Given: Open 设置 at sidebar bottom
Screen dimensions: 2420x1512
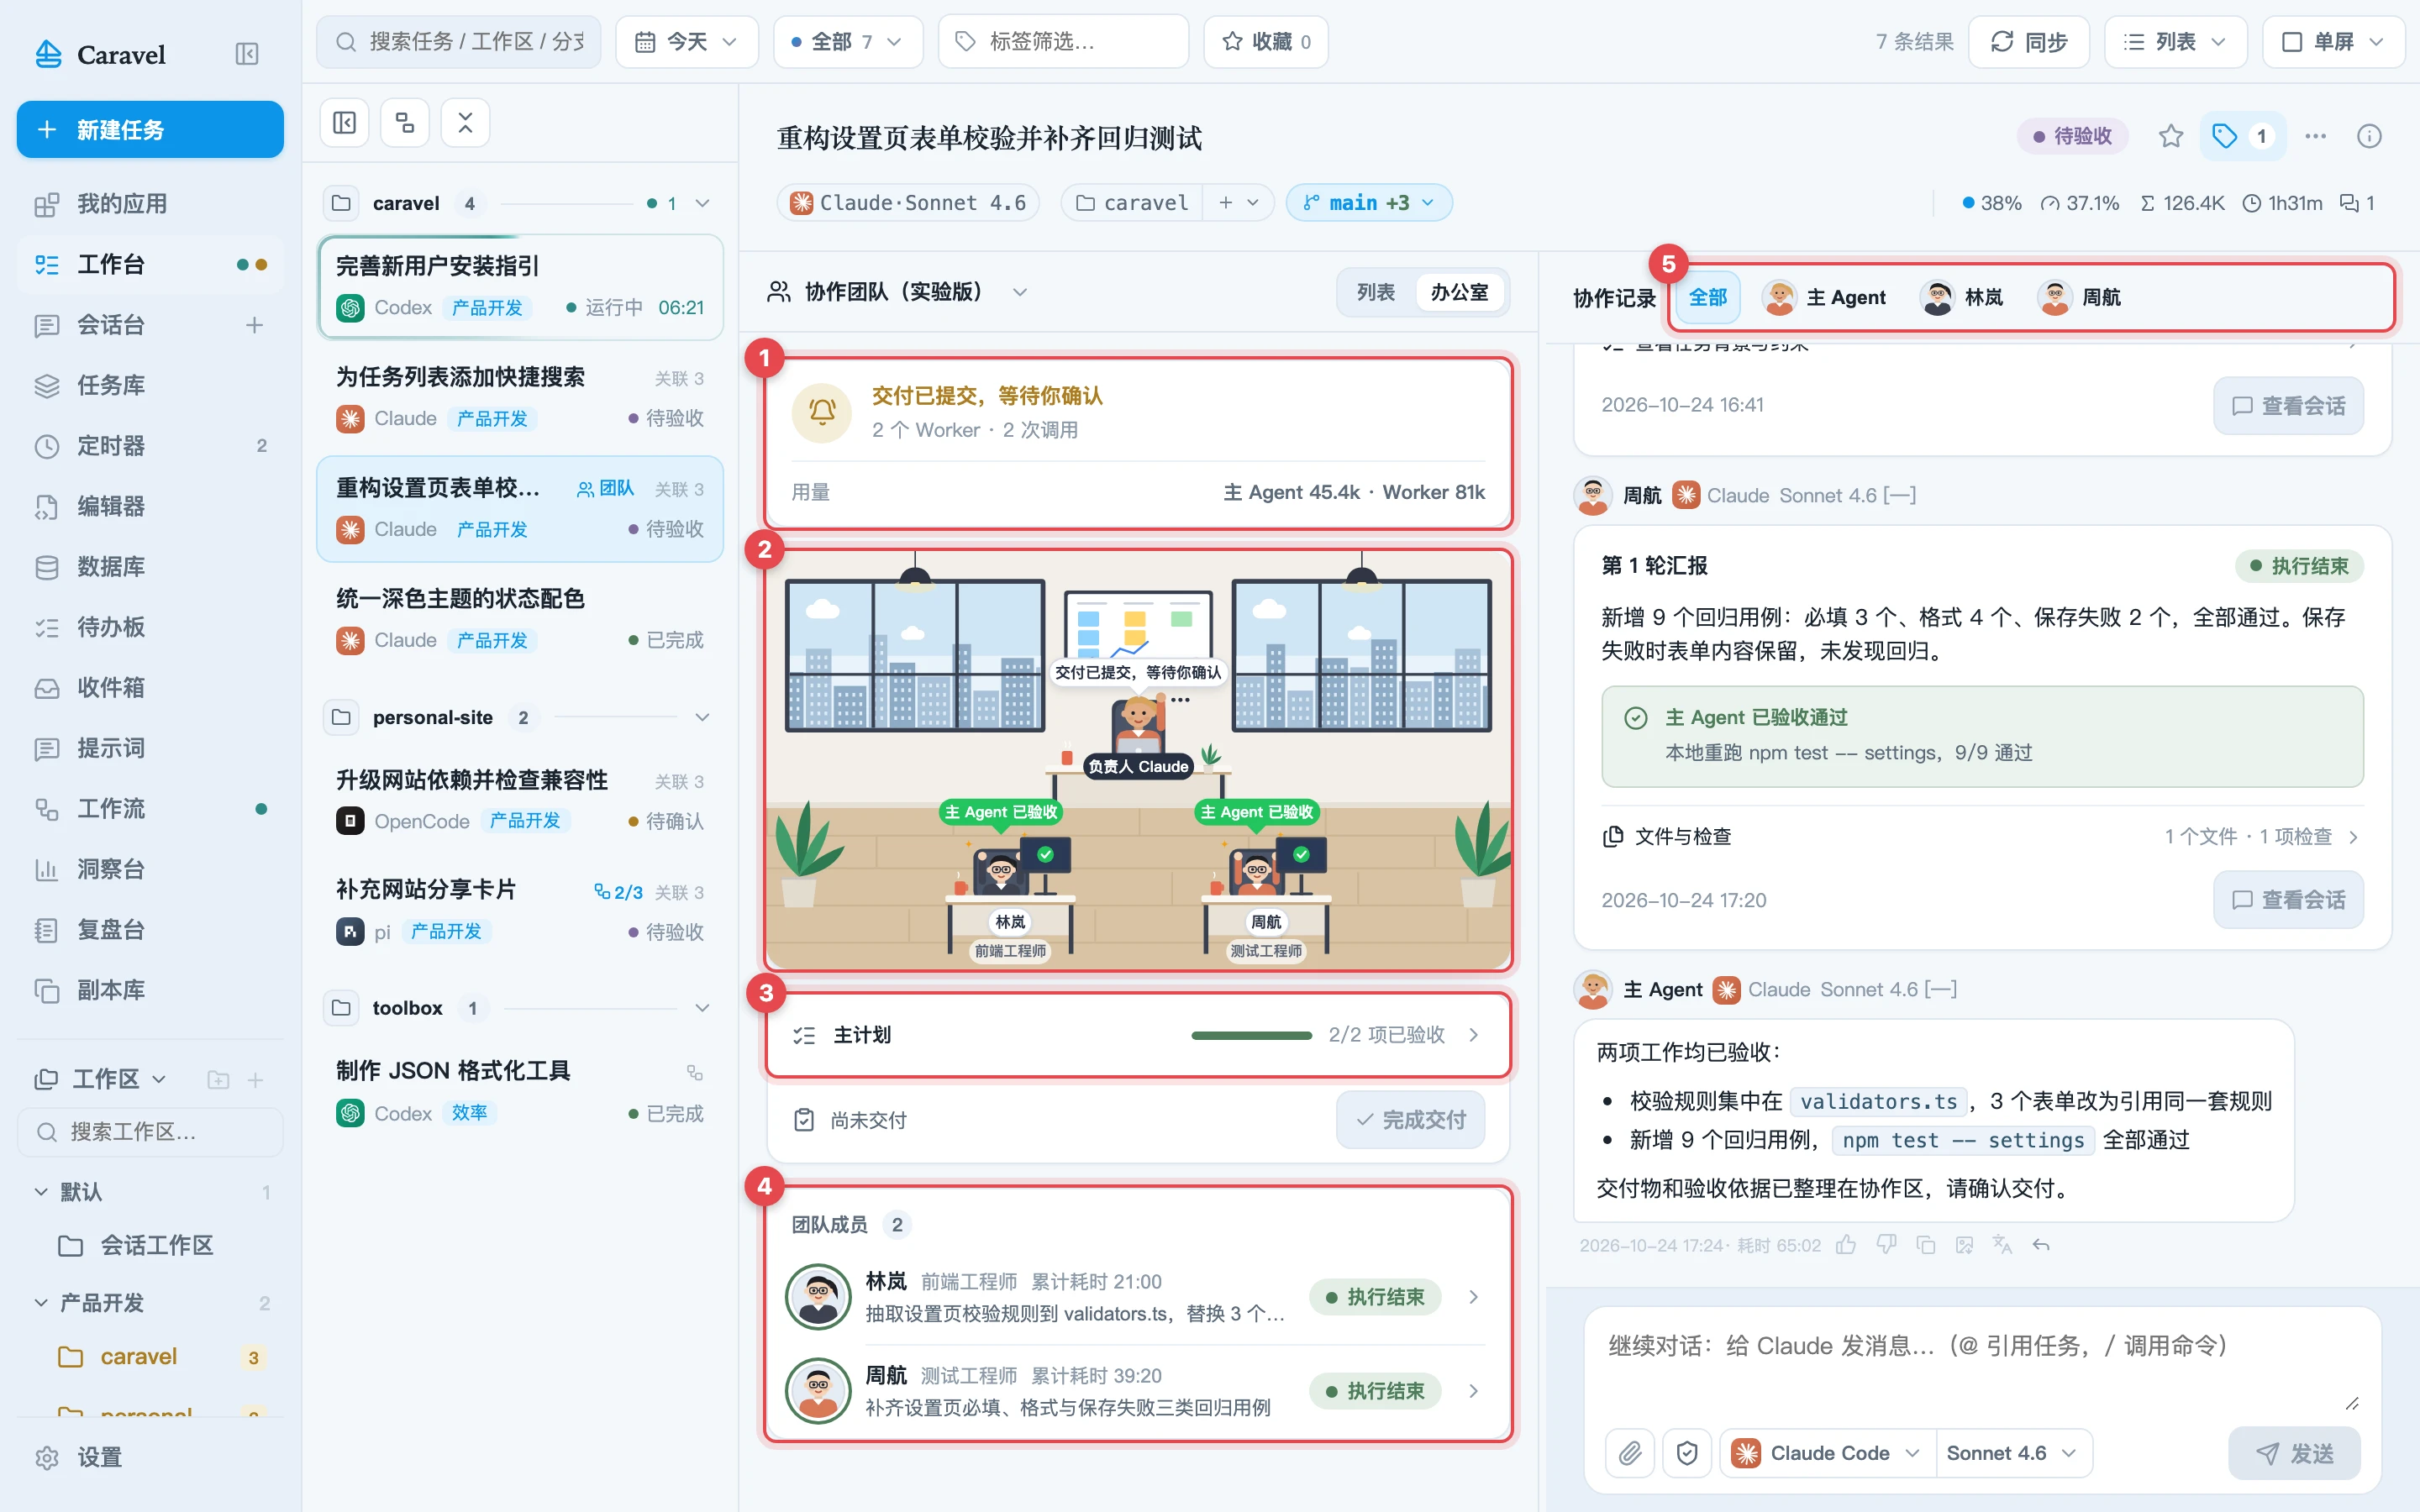Looking at the screenshot, I should pos(150,1457).
